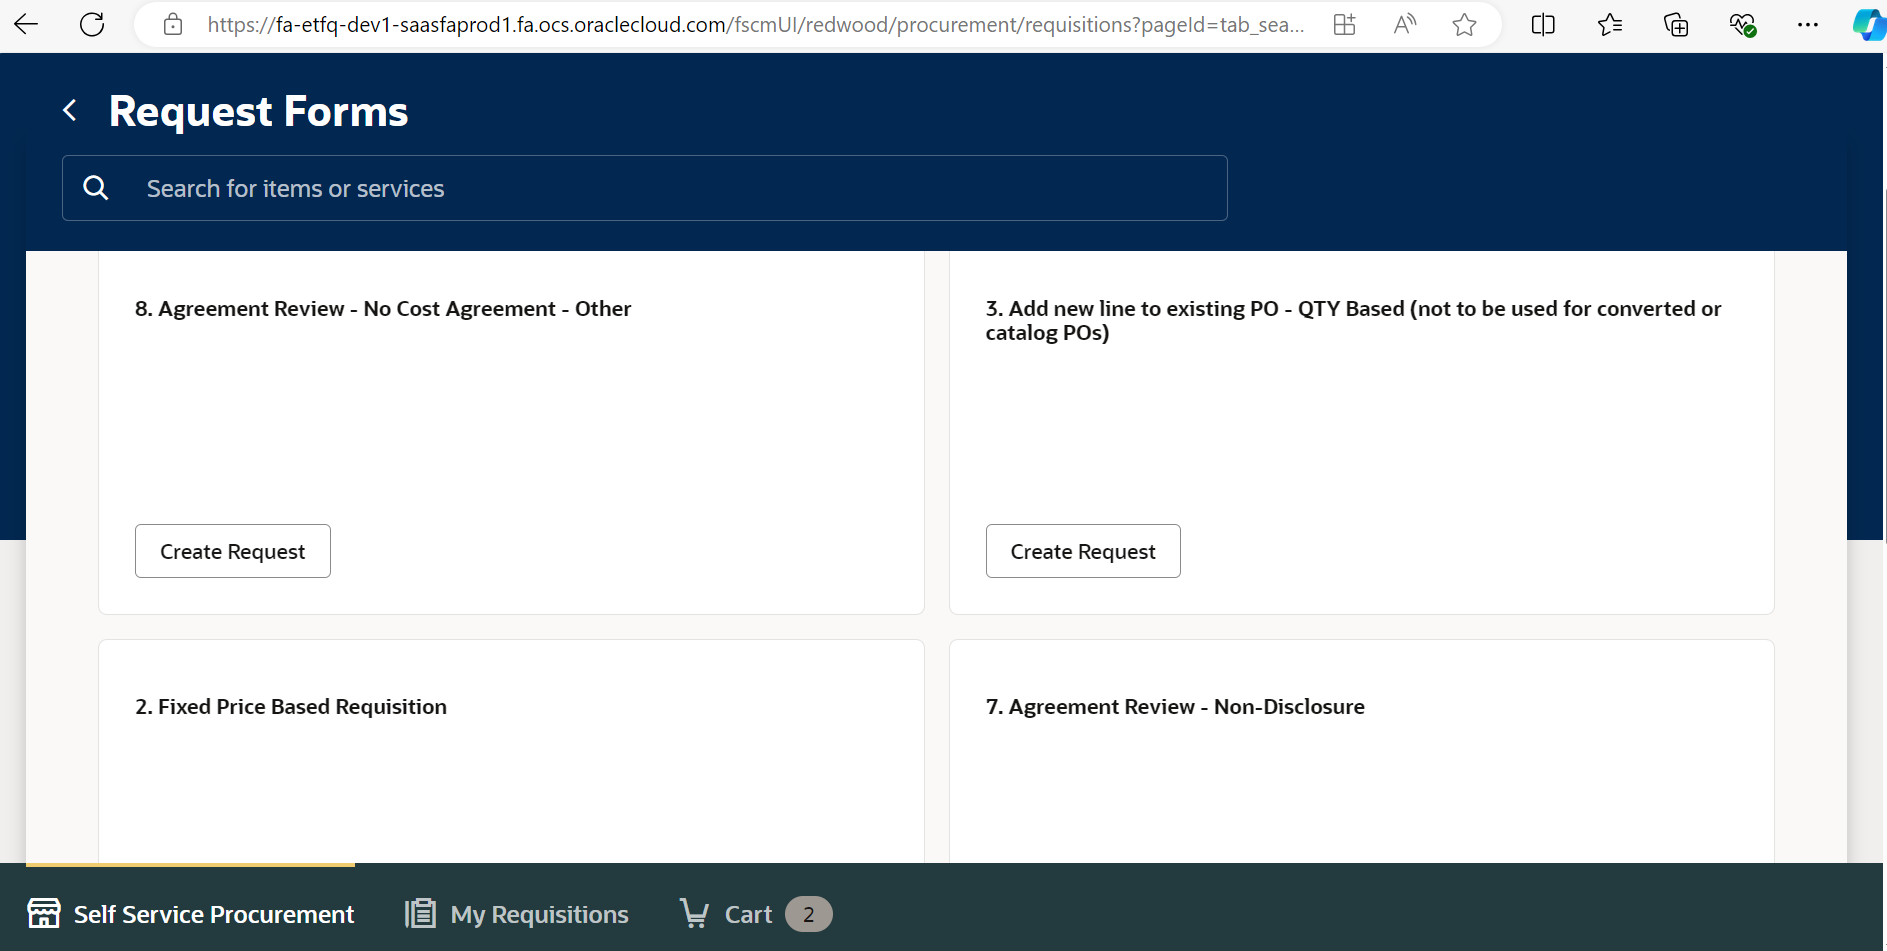Create Request for Agreement Review No Cost
The image size is (1887, 951).
(x=233, y=551)
